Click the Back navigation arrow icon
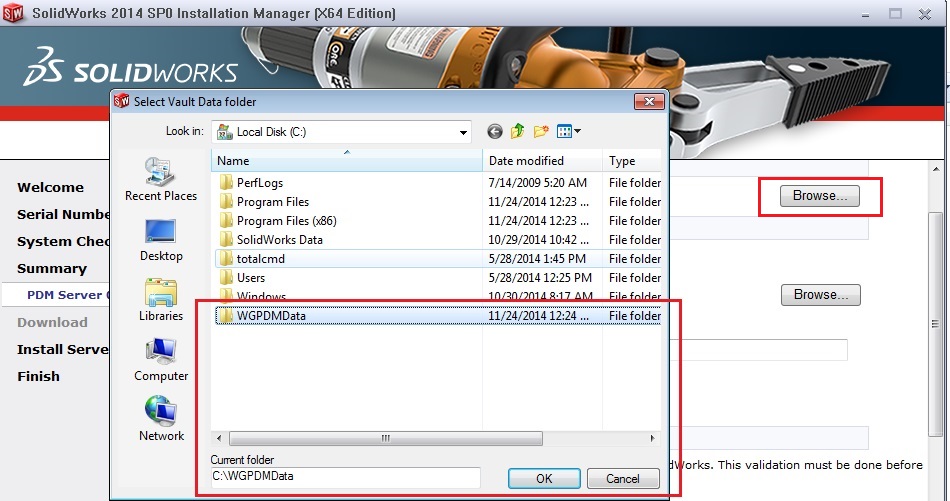Screen dimensions: 950x501 pyautogui.click(x=494, y=132)
